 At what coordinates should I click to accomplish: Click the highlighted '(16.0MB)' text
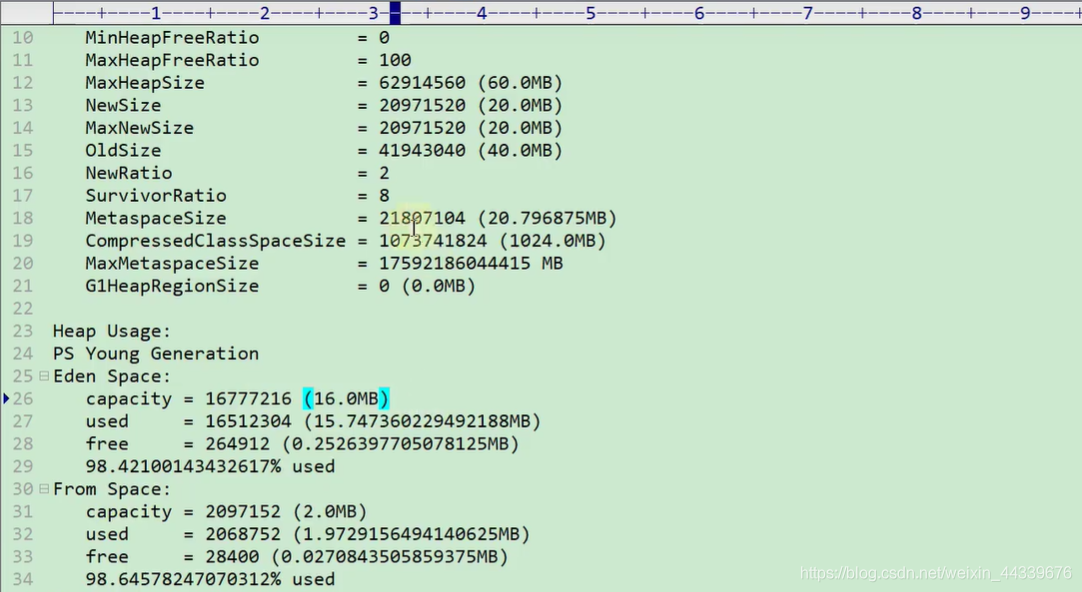(x=346, y=399)
